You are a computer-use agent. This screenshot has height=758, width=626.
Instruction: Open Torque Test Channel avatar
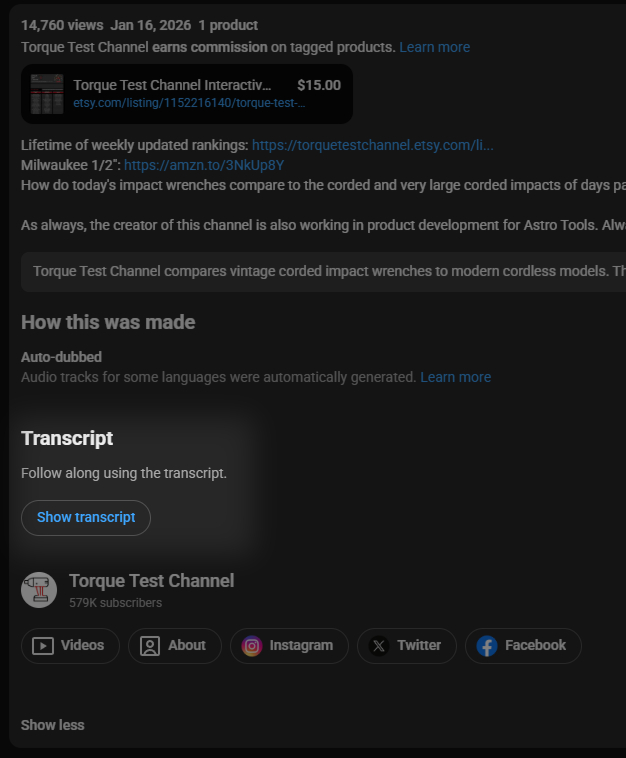click(x=39, y=590)
